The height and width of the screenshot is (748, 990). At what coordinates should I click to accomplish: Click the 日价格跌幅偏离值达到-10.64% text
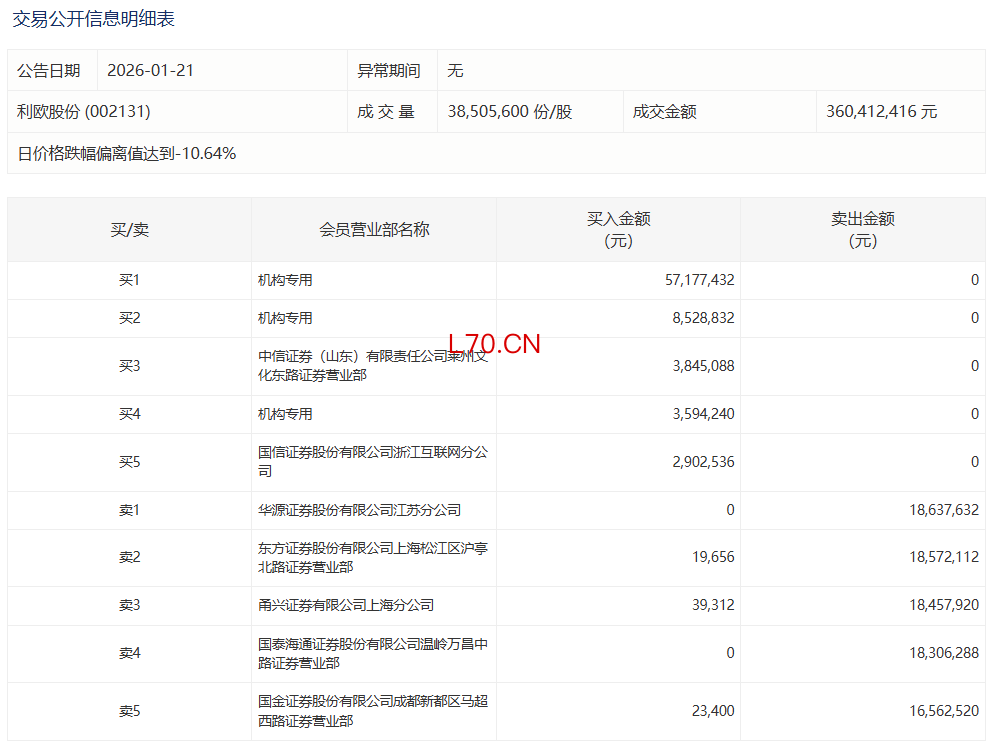tap(127, 154)
